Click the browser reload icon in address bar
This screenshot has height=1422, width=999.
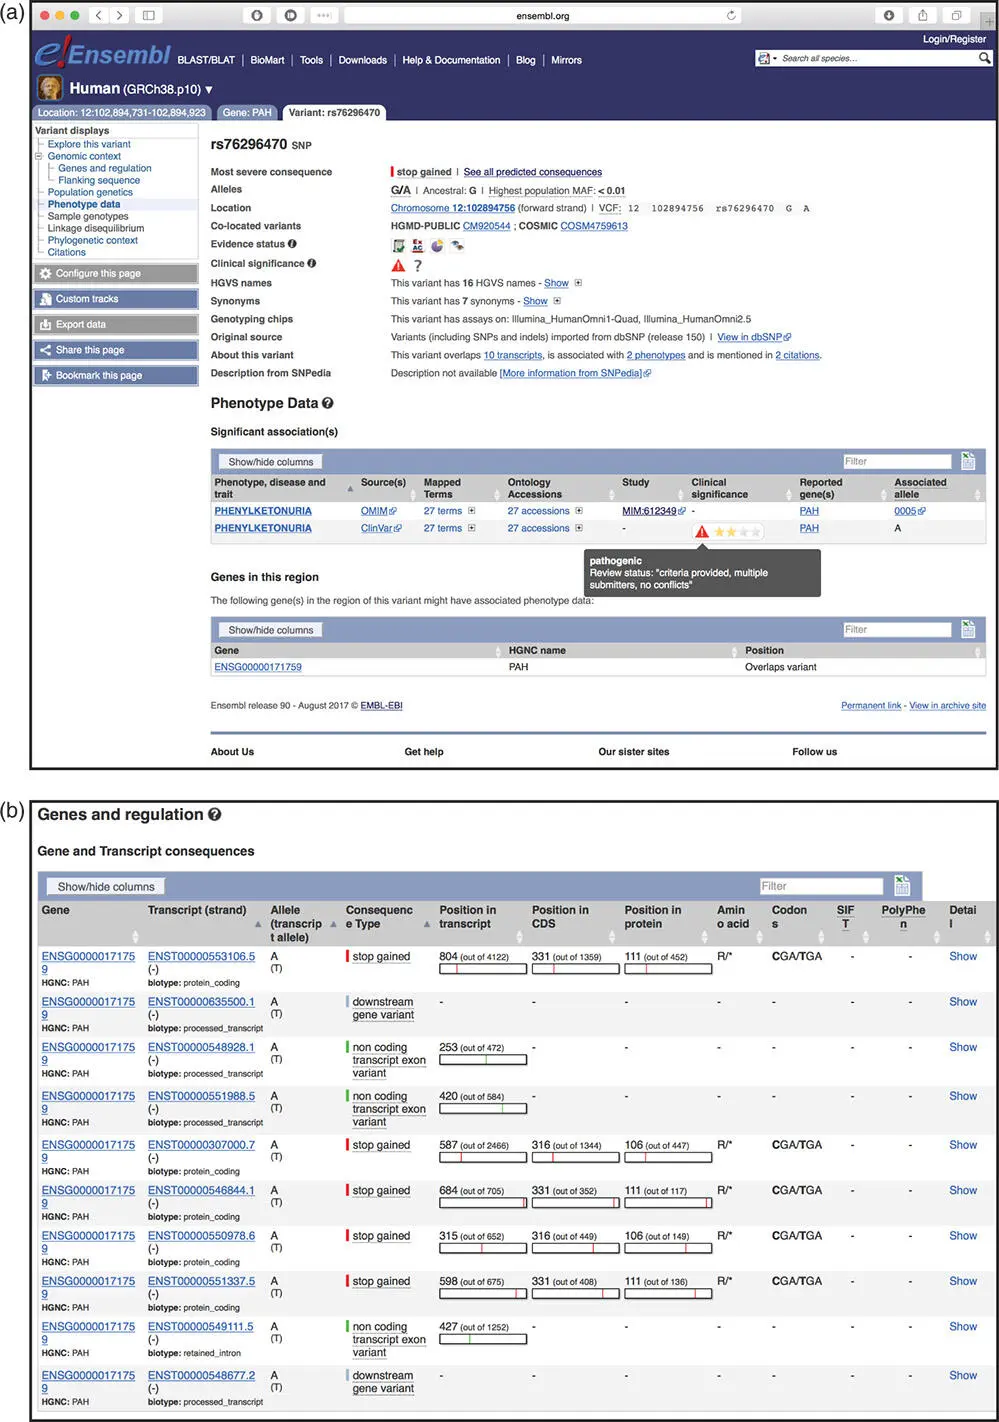point(731,15)
